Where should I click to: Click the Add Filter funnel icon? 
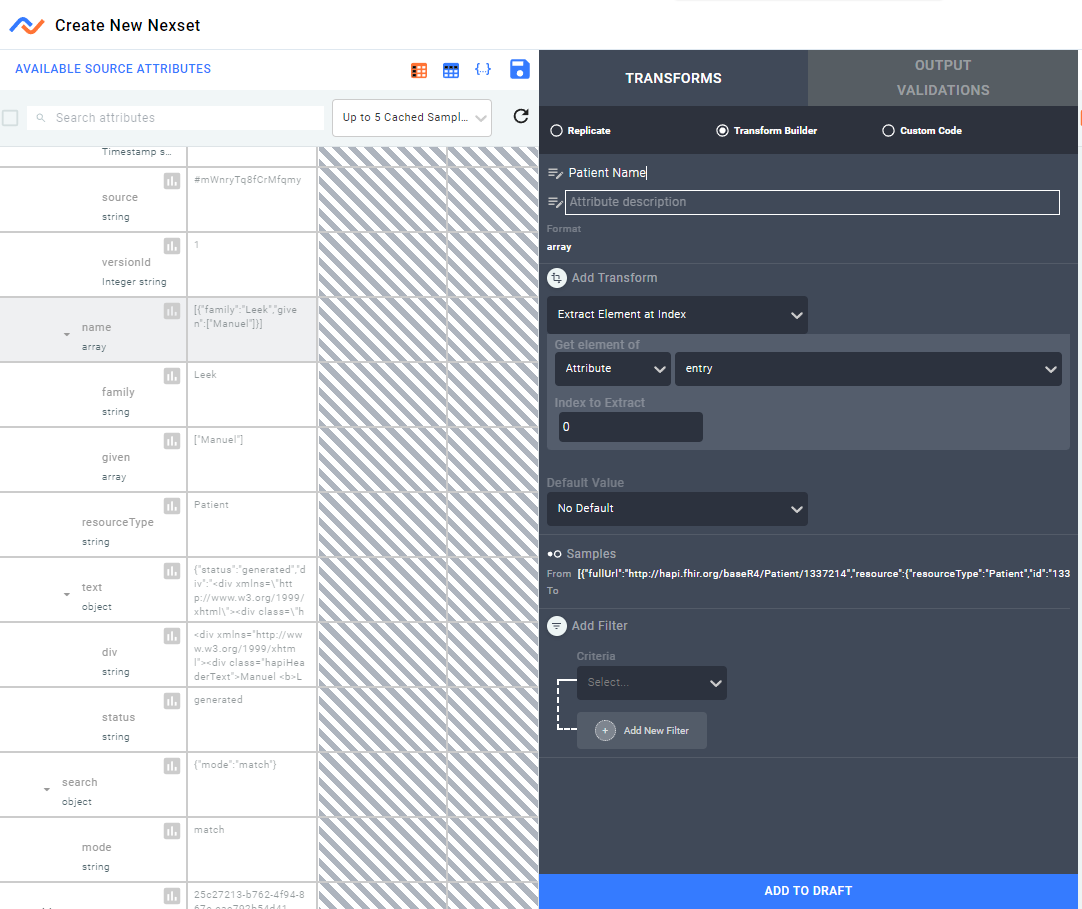click(557, 626)
